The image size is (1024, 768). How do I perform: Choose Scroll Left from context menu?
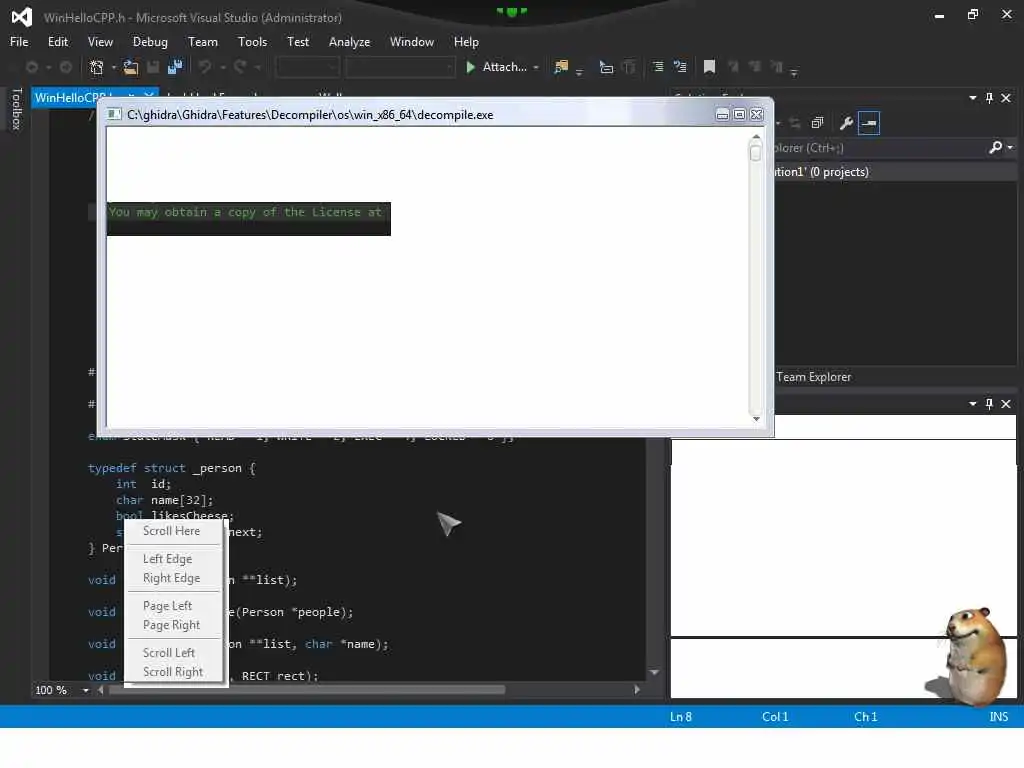[x=168, y=653]
